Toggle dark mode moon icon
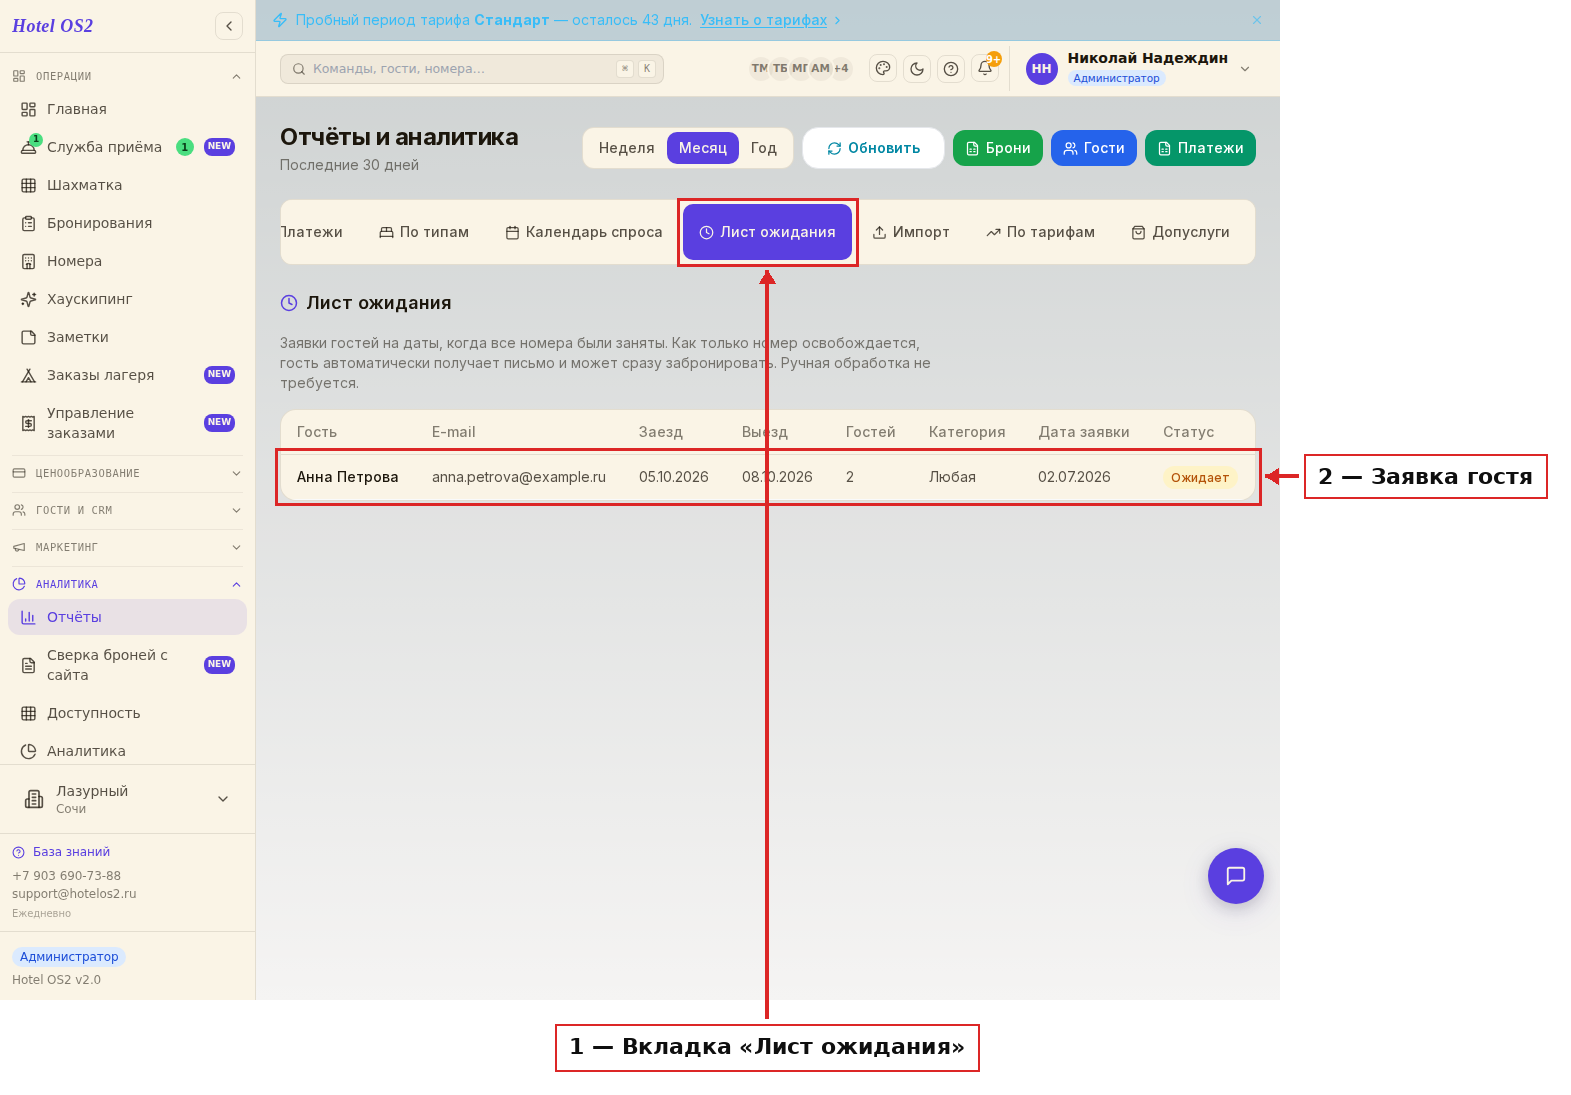The image size is (1571, 1095). pos(917,69)
